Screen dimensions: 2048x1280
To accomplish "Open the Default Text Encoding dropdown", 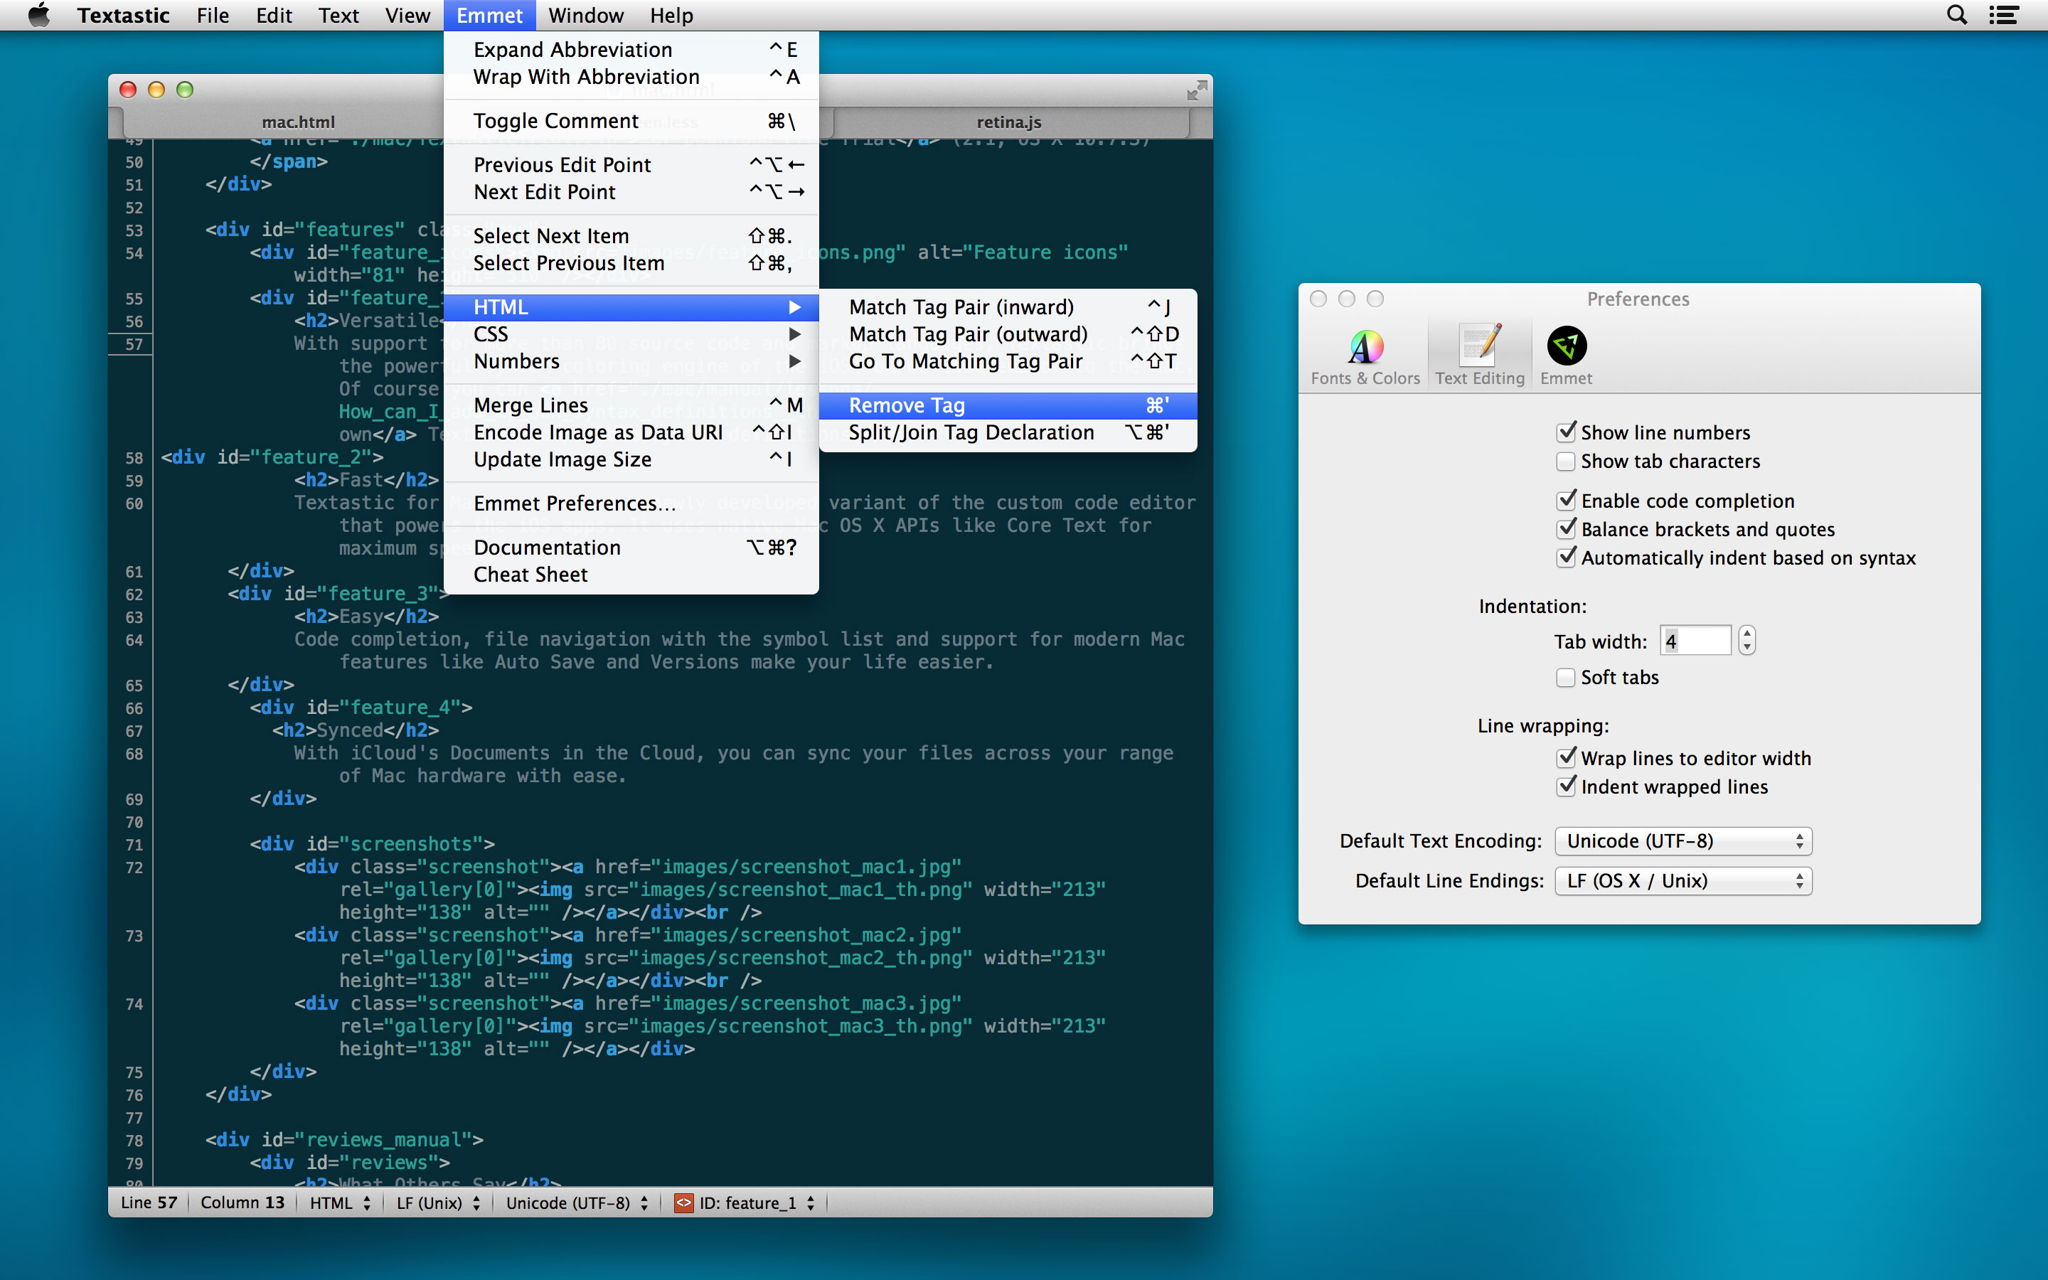I will (1682, 841).
